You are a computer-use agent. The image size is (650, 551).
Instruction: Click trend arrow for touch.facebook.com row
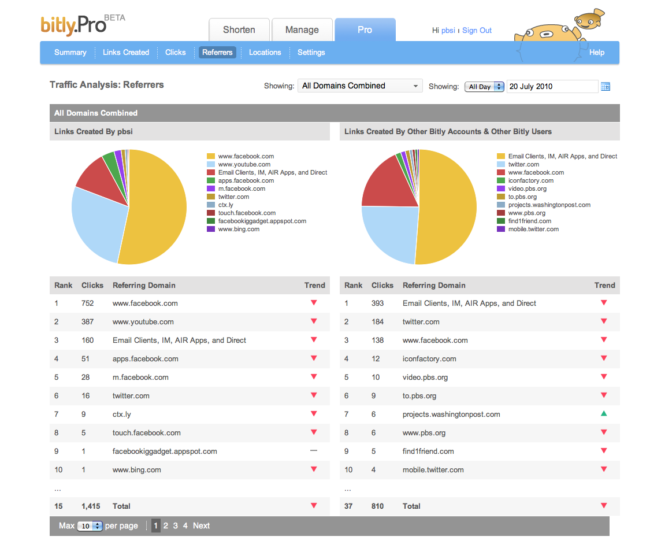click(314, 432)
